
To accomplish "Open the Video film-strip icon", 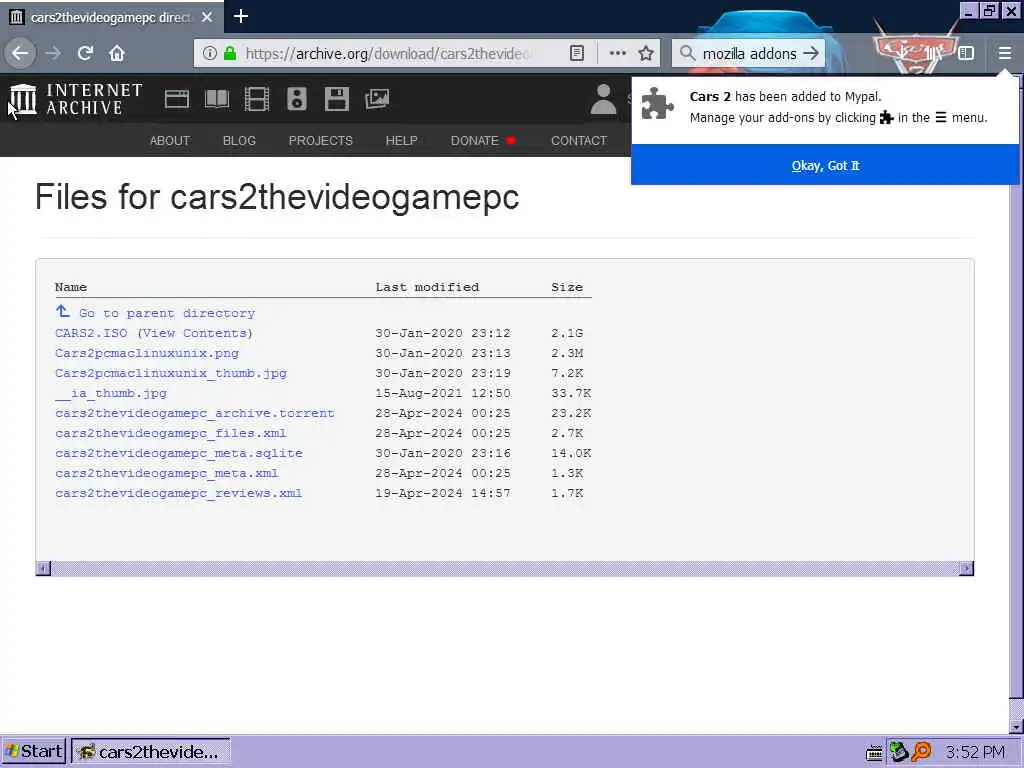I will coord(257,99).
